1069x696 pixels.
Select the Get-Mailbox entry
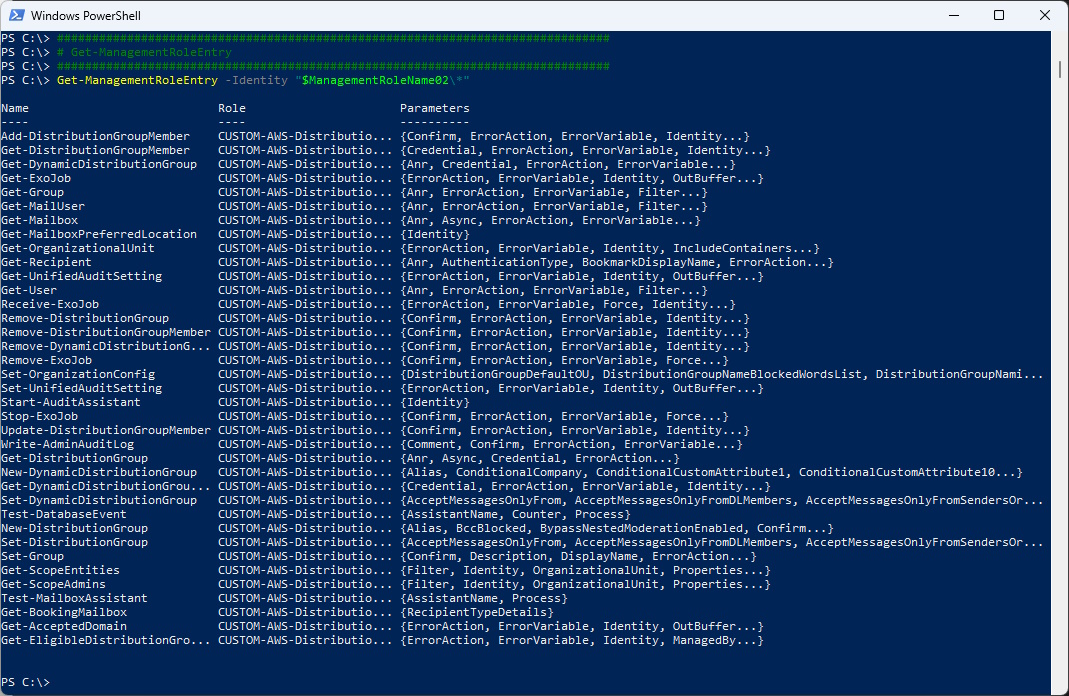(x=40, y=220)
